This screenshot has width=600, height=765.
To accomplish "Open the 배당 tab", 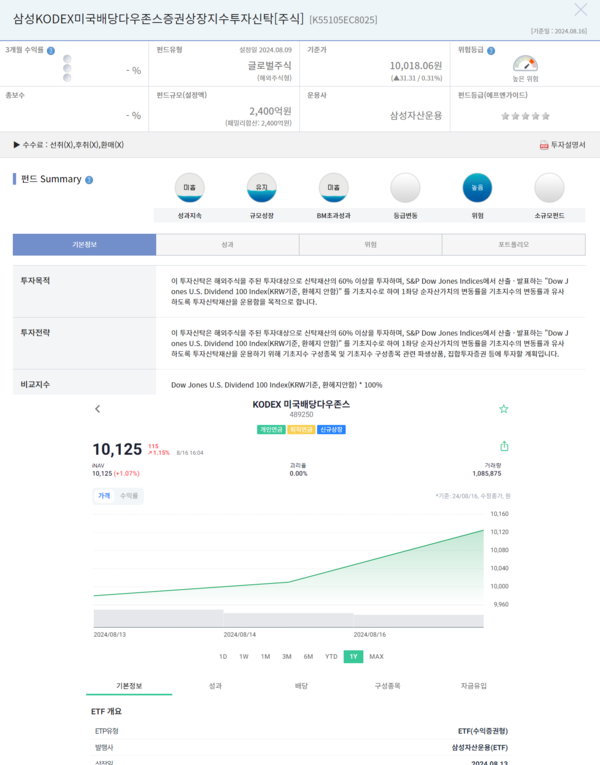I will (301, 686).
